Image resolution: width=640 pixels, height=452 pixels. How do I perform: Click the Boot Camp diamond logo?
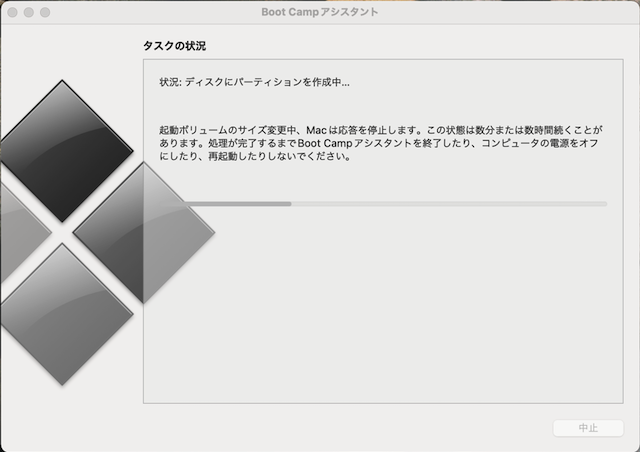[x=107, y=233]
